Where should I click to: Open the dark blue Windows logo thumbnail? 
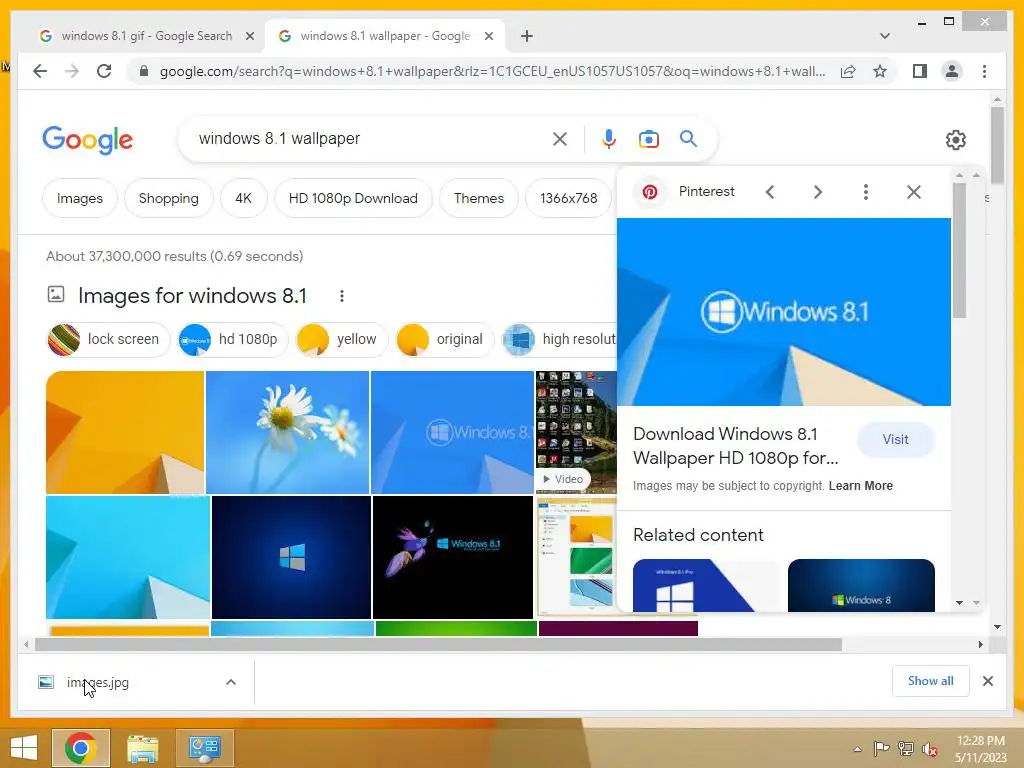291,557
